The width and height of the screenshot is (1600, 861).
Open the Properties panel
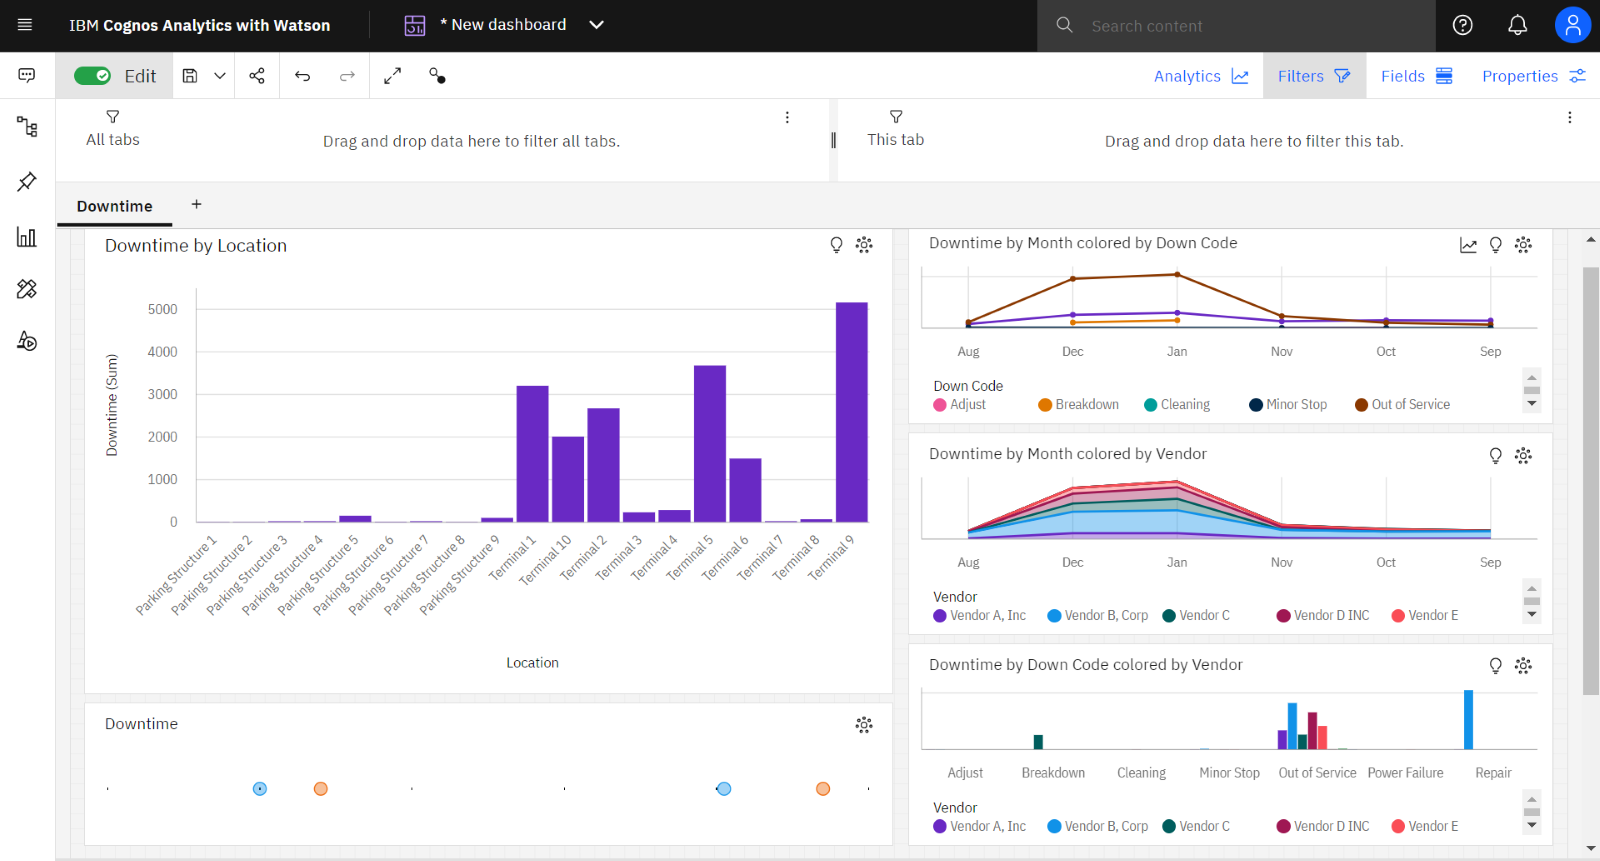click(x=1533, y=76)
